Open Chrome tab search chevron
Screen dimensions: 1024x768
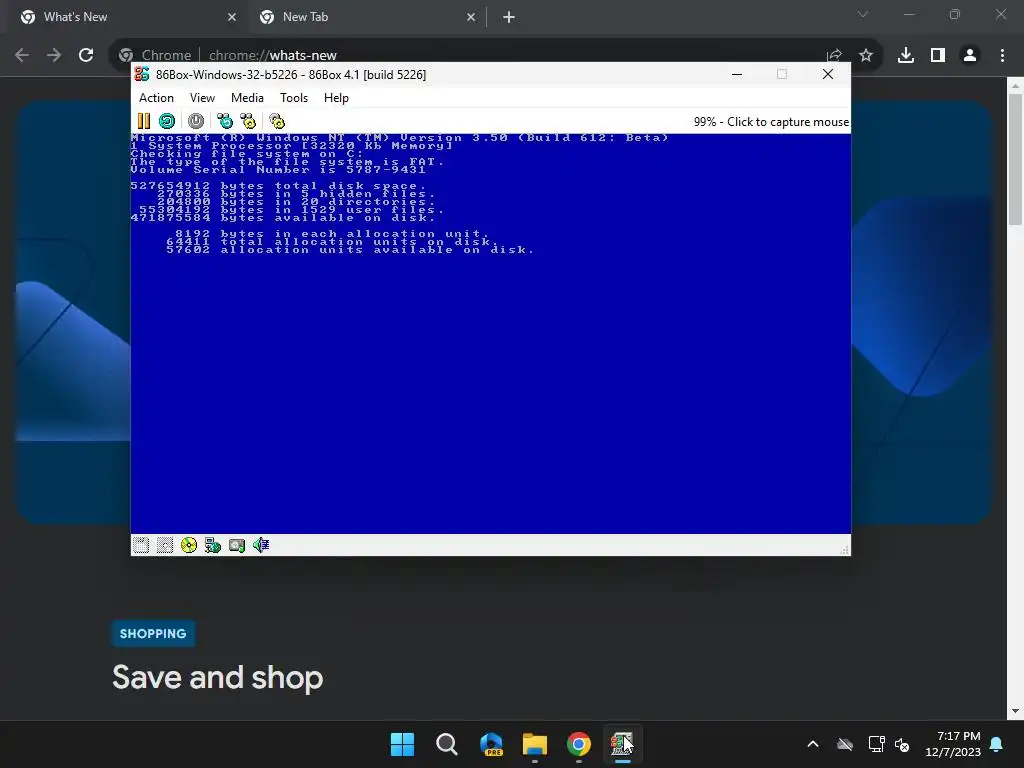click(863, 14)
